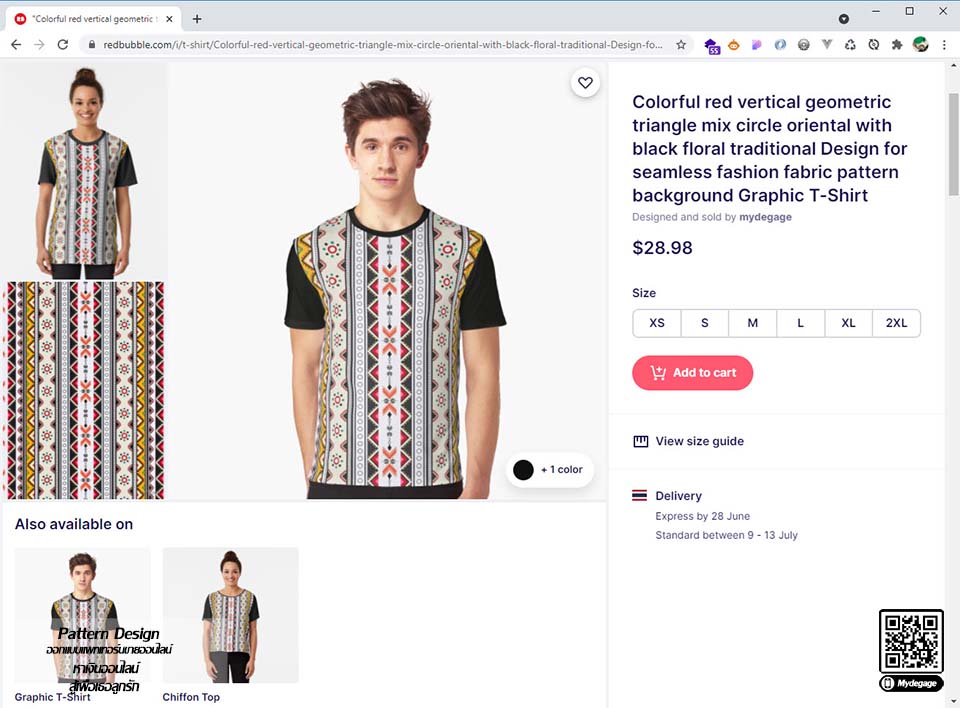Open the tab search dropdown arrow
This screenshot has width=960, height=708.
click(x=844, y=19)
